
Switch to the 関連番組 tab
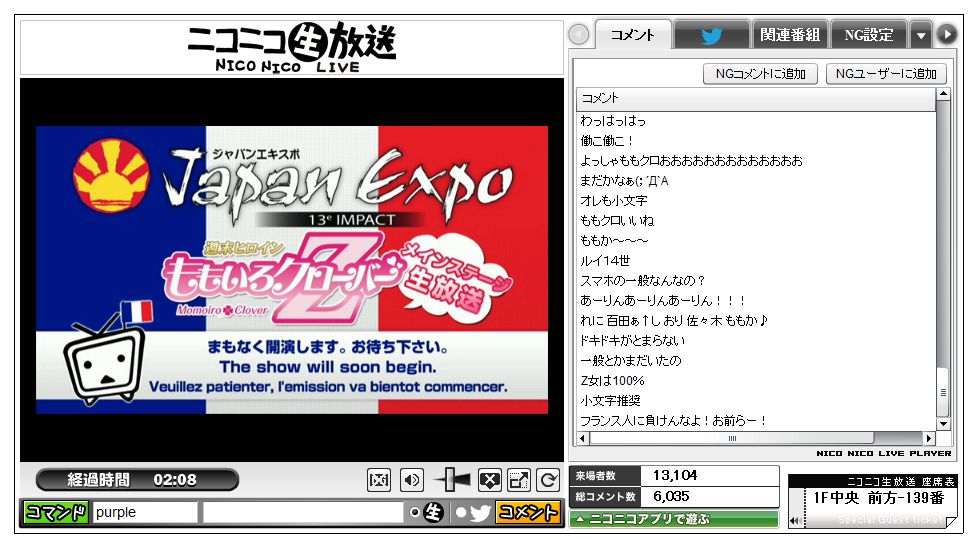pos(790,35)
